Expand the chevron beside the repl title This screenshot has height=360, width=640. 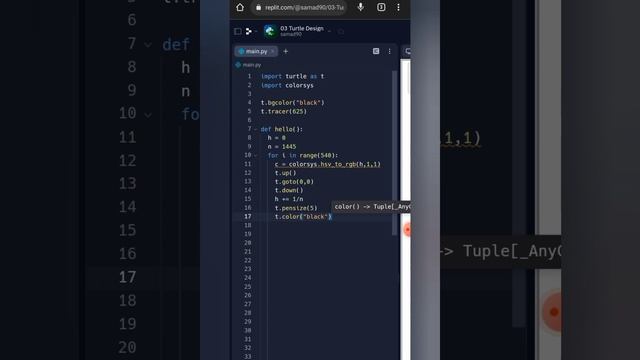329,31
